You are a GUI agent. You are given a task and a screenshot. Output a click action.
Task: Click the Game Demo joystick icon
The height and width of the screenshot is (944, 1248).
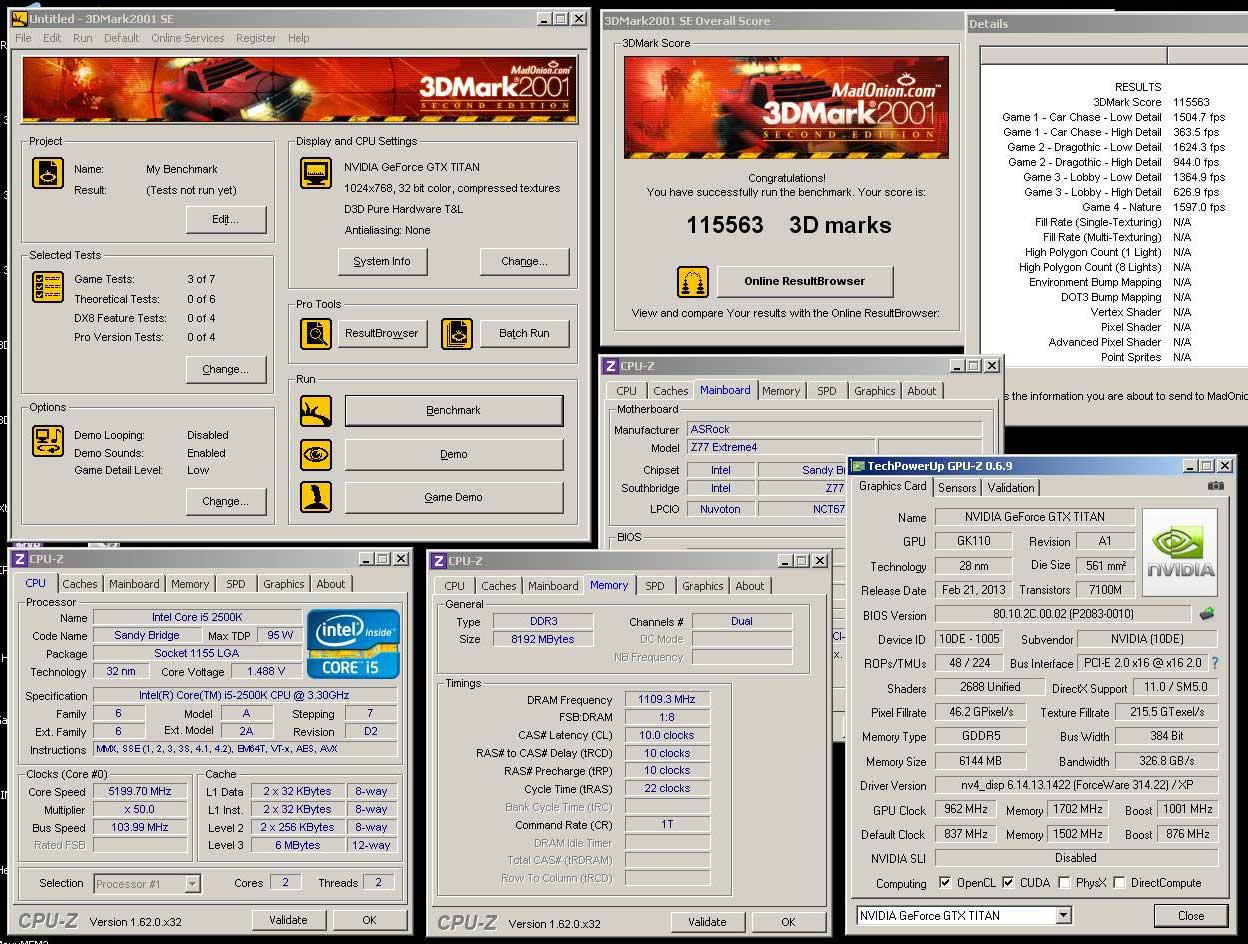coord(316,497)
